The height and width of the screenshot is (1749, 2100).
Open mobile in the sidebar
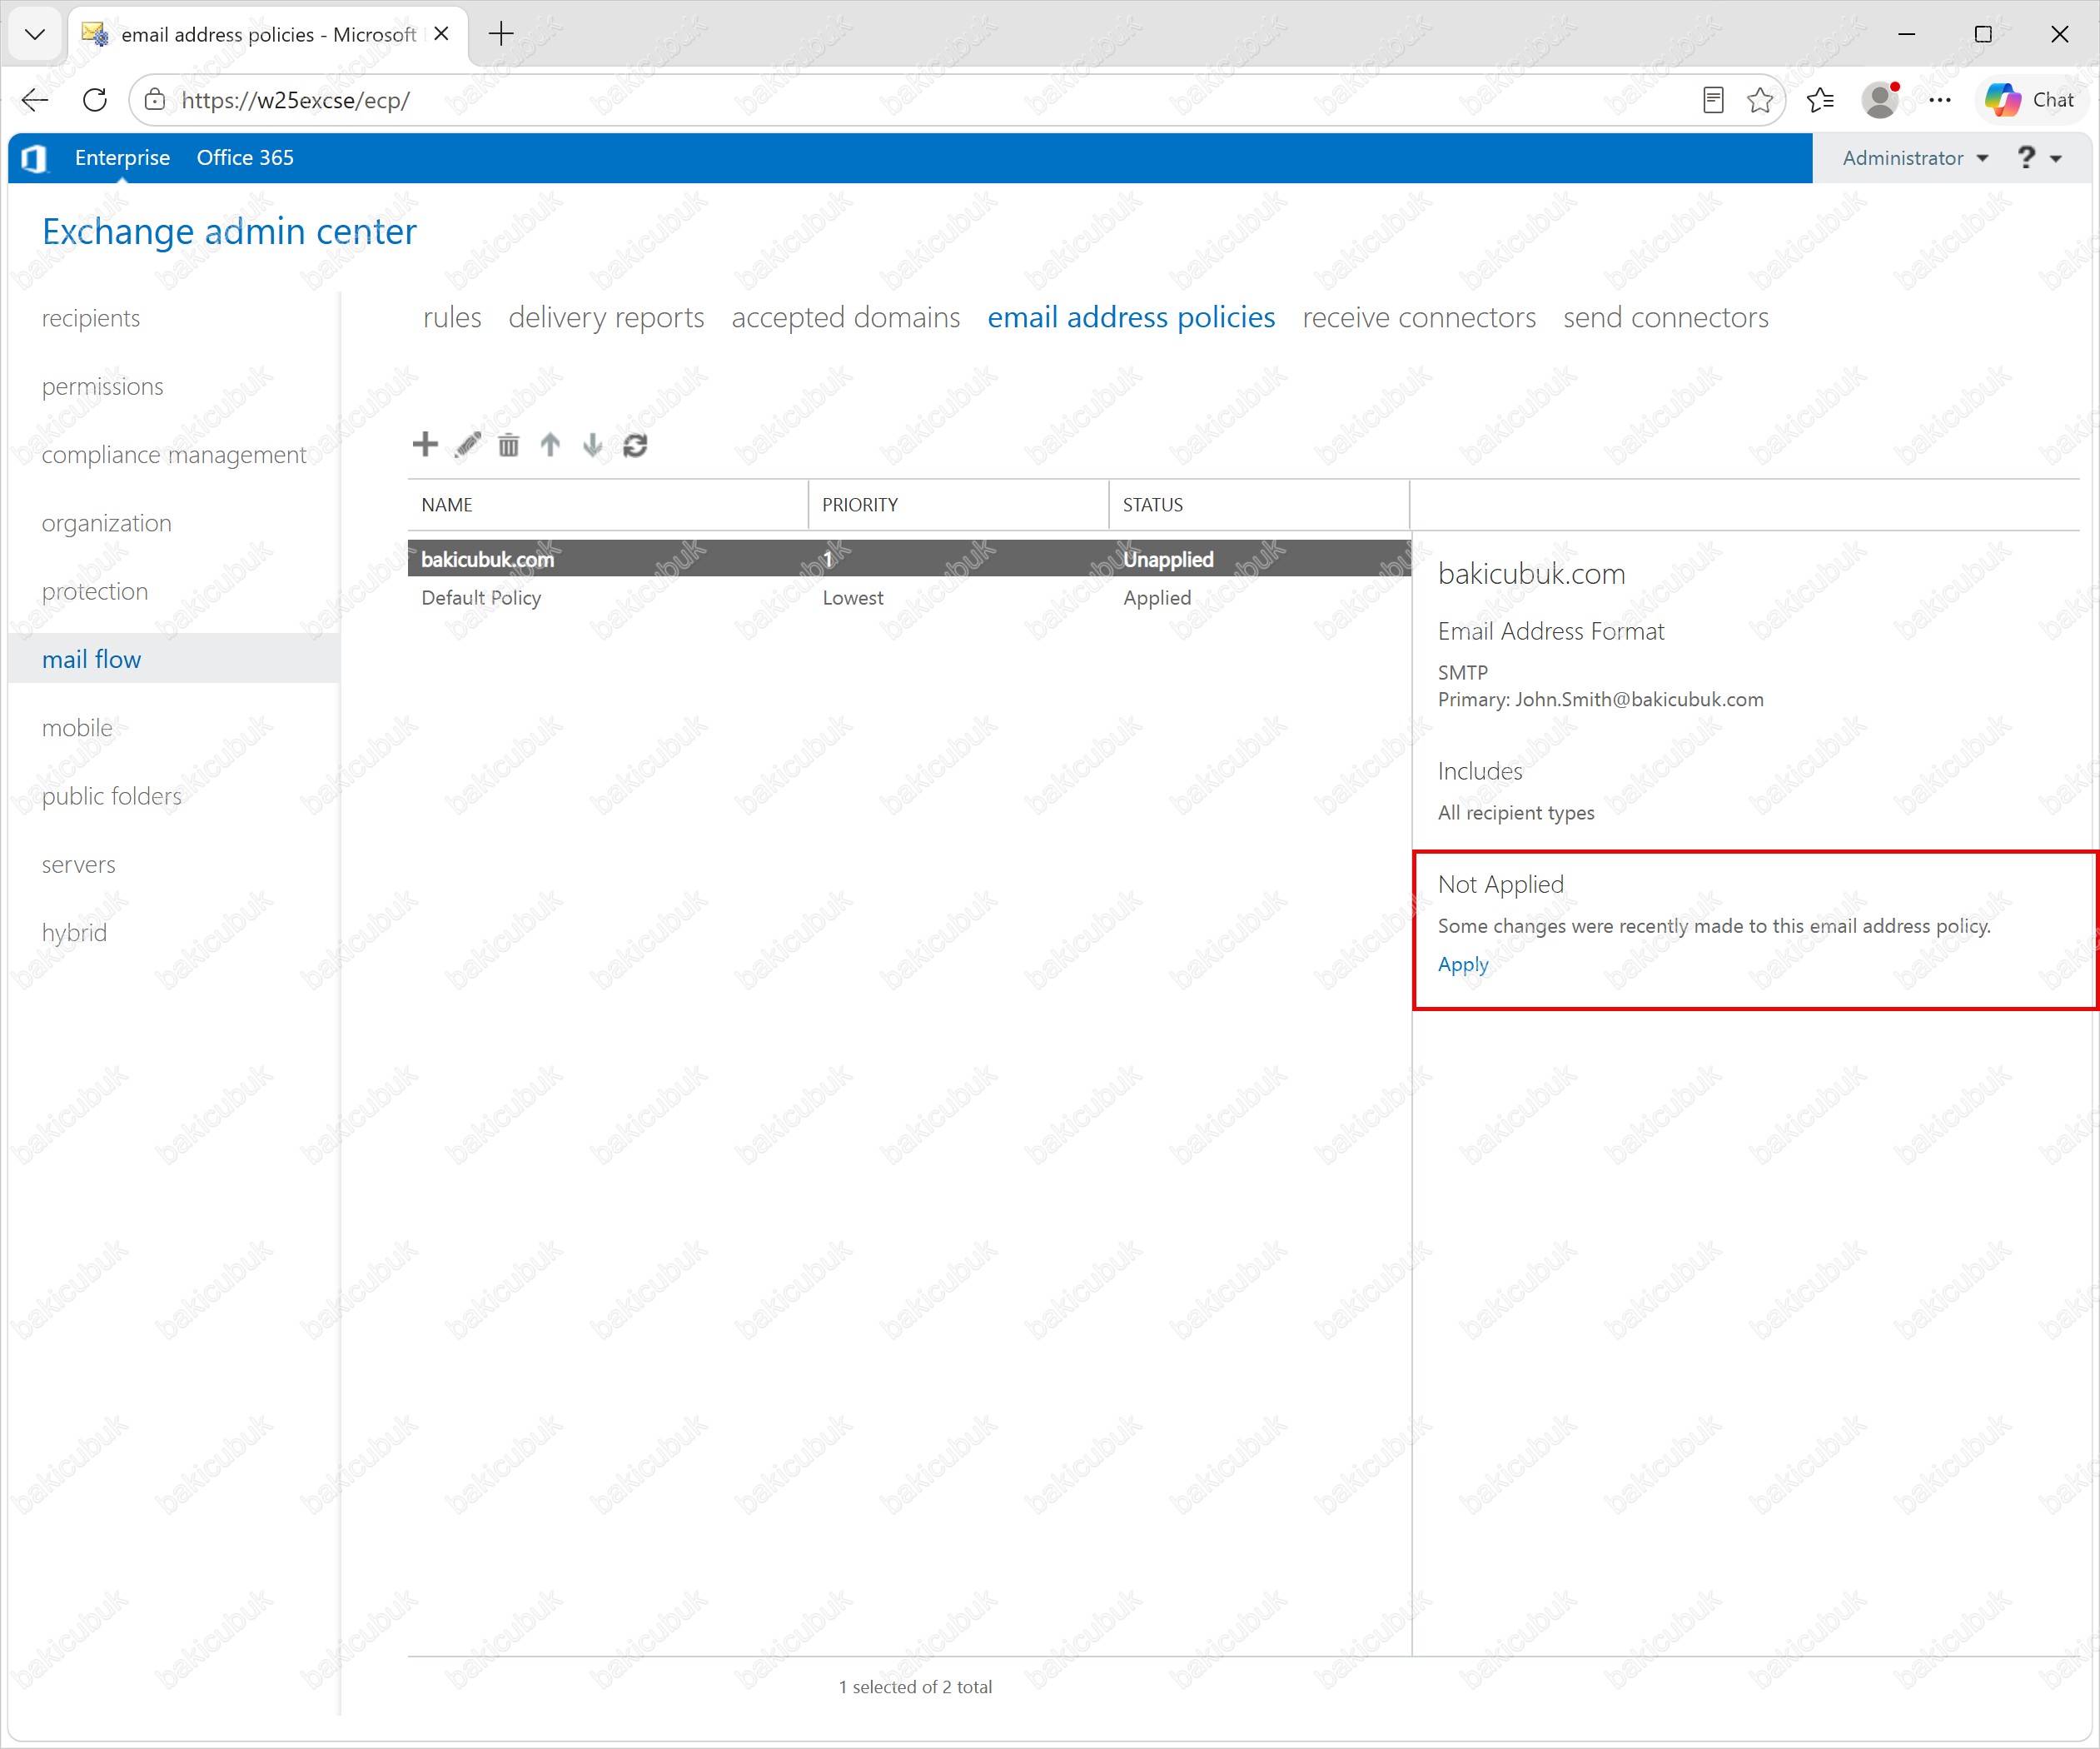[77, 728]
